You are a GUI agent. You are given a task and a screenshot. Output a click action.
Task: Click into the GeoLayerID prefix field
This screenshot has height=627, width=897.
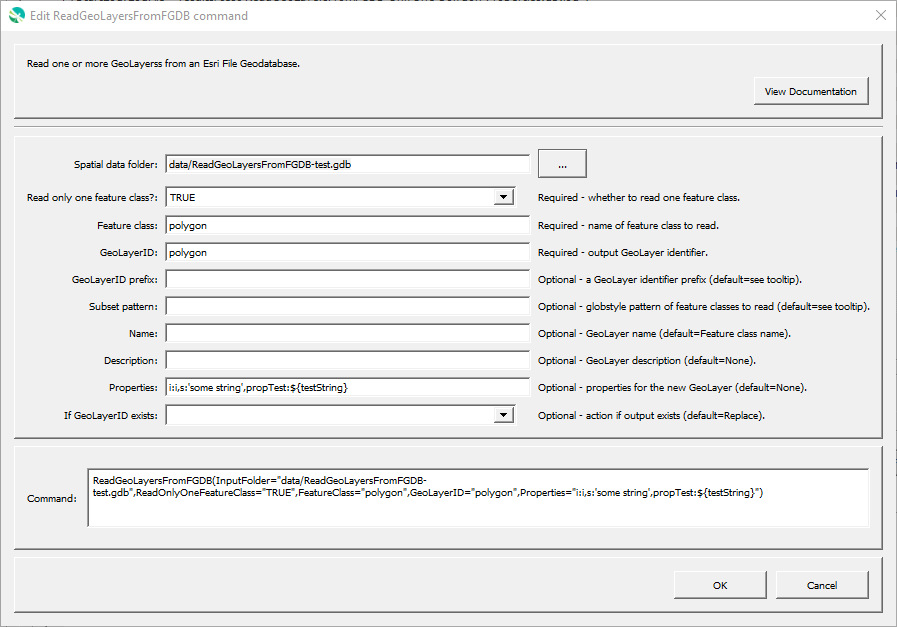click(x=348, y=279)
